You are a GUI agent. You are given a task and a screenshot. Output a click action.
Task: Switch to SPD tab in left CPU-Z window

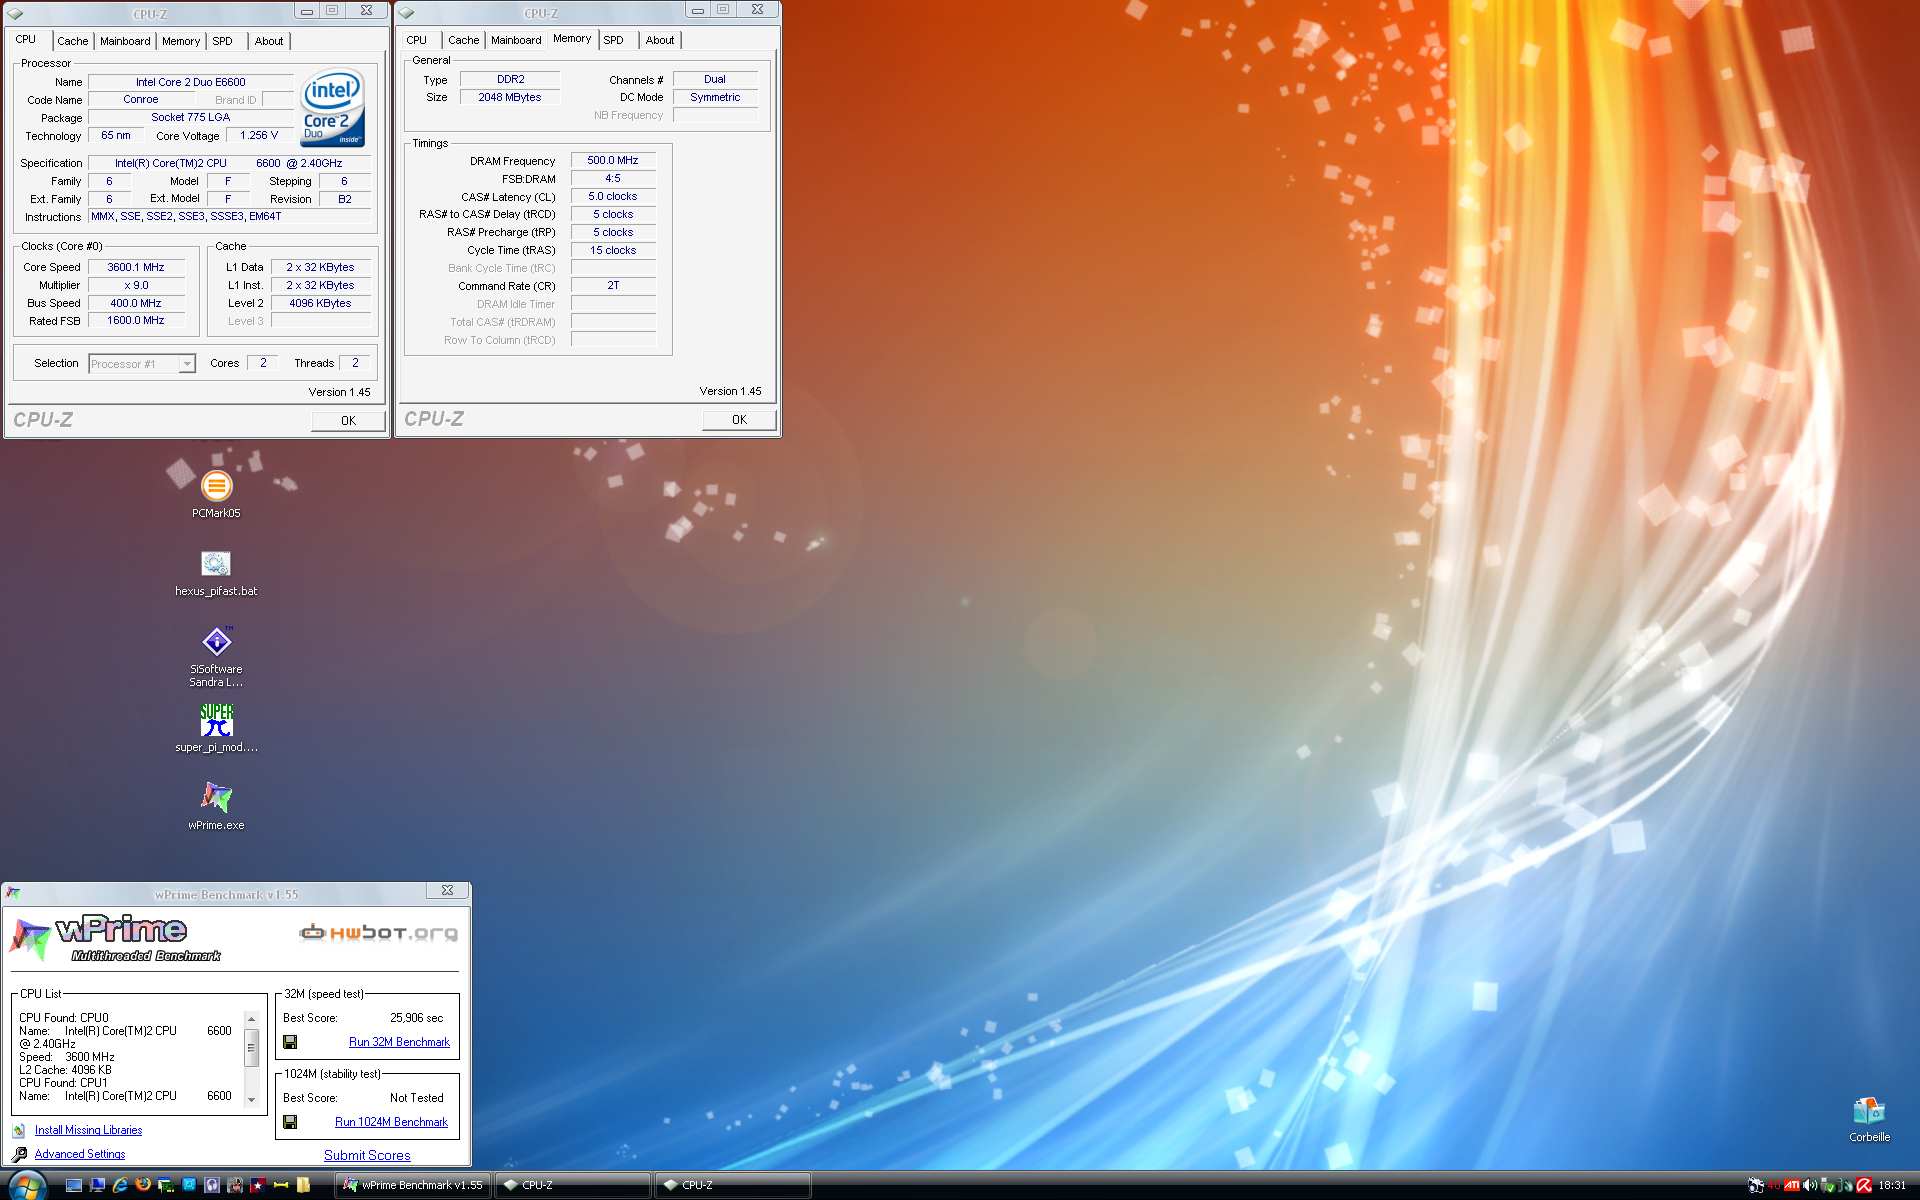pos(223,41)
